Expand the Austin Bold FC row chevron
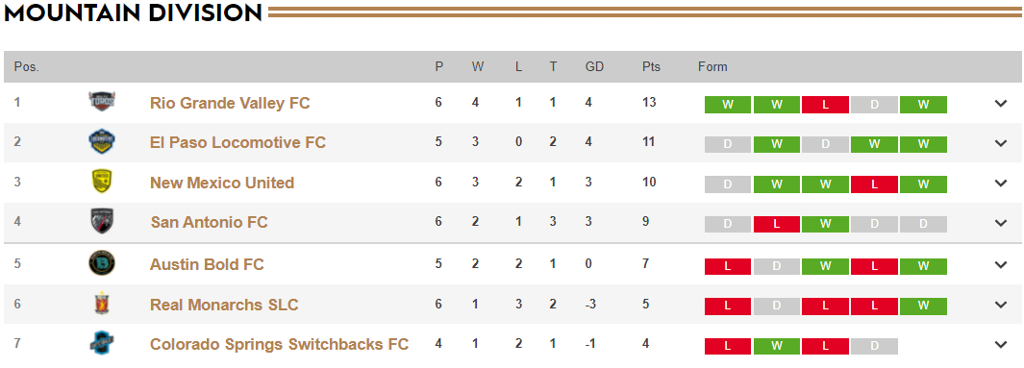1024x368 pixels. point(1000,264)
